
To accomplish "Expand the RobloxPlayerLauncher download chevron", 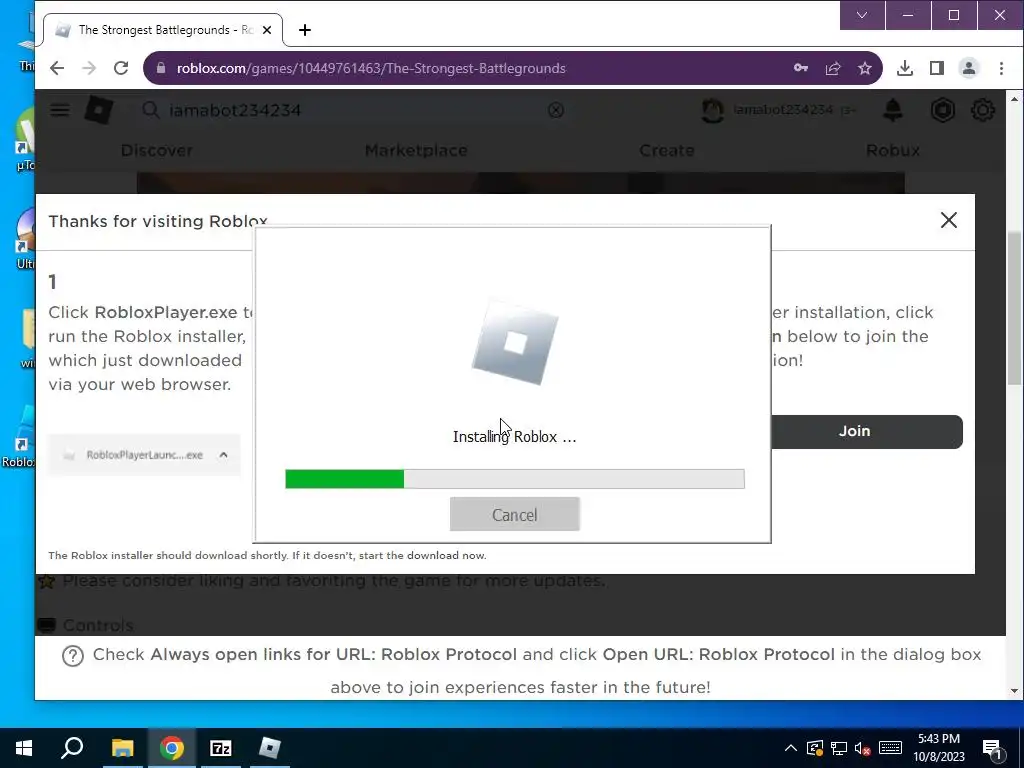I will point(223,455).
